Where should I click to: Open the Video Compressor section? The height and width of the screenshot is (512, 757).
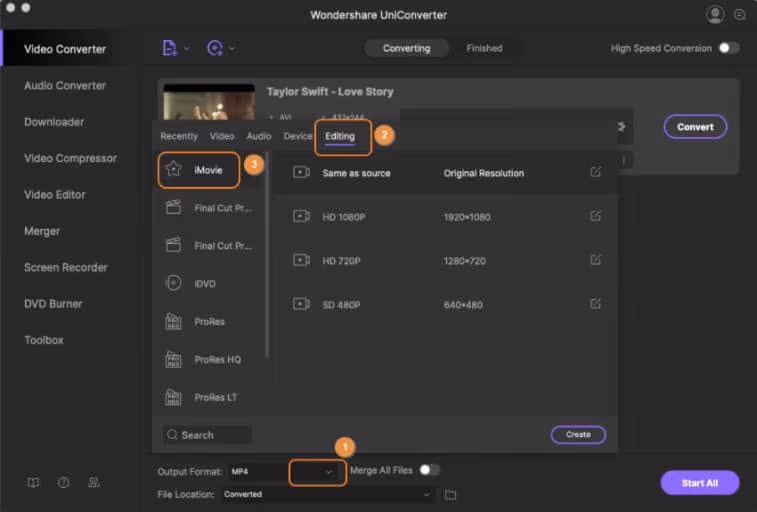tap(70, 158)
